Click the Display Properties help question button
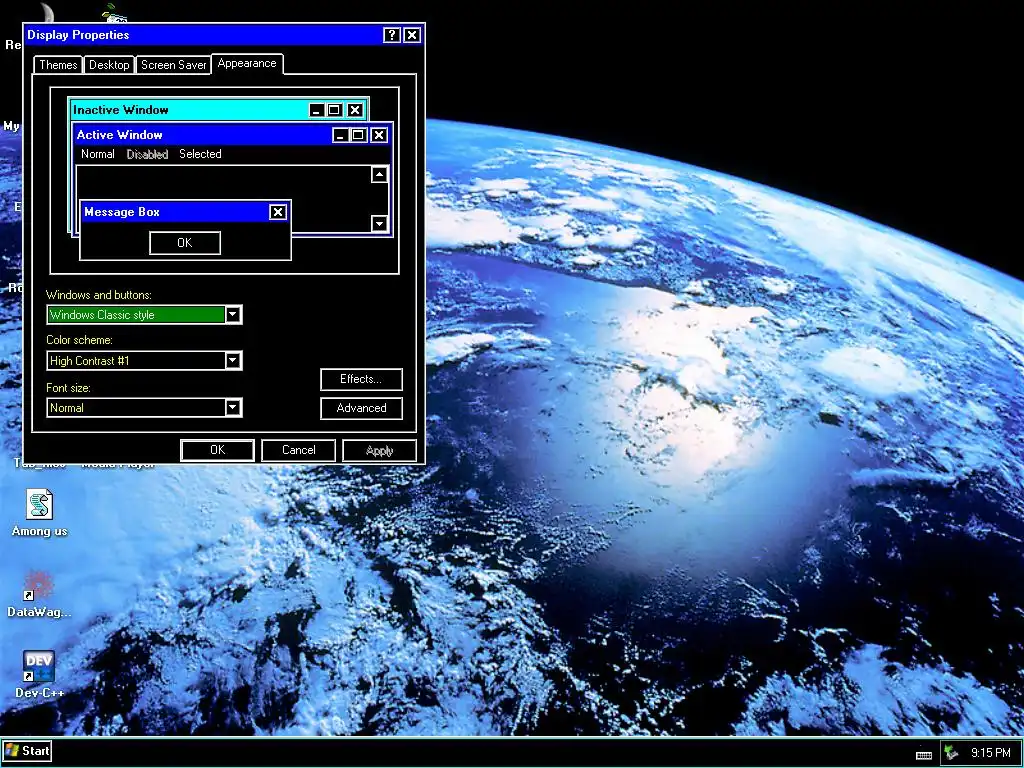 [x=391, y=35]
